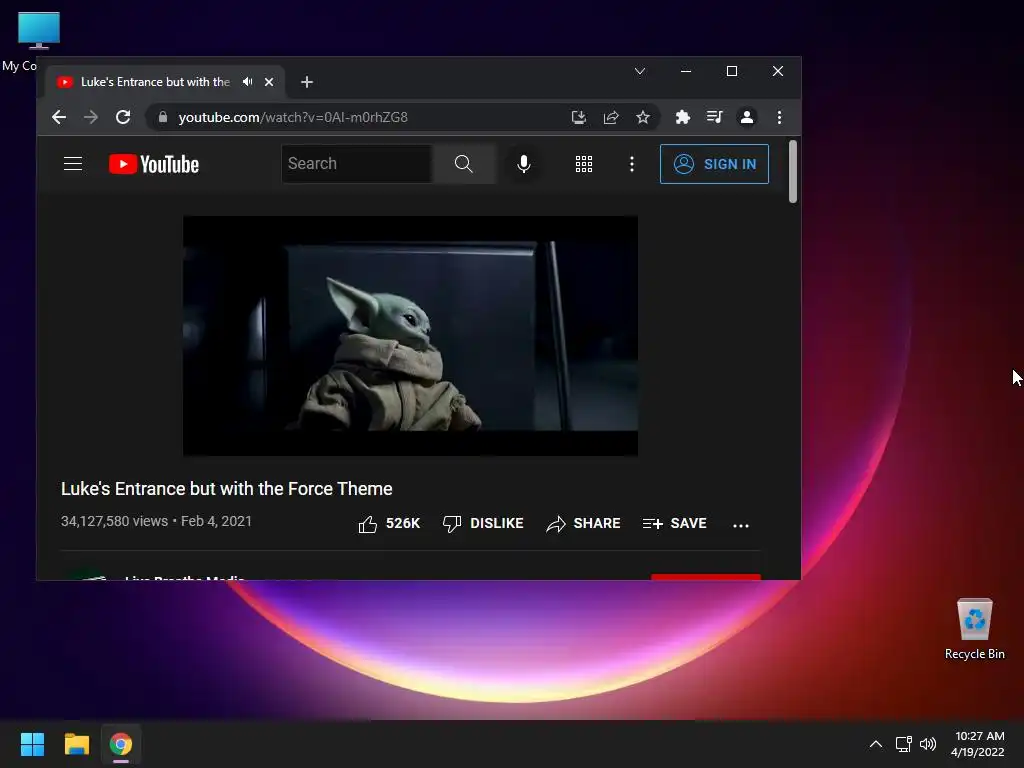Click the network icon in system tray

(x=903, y=744)
